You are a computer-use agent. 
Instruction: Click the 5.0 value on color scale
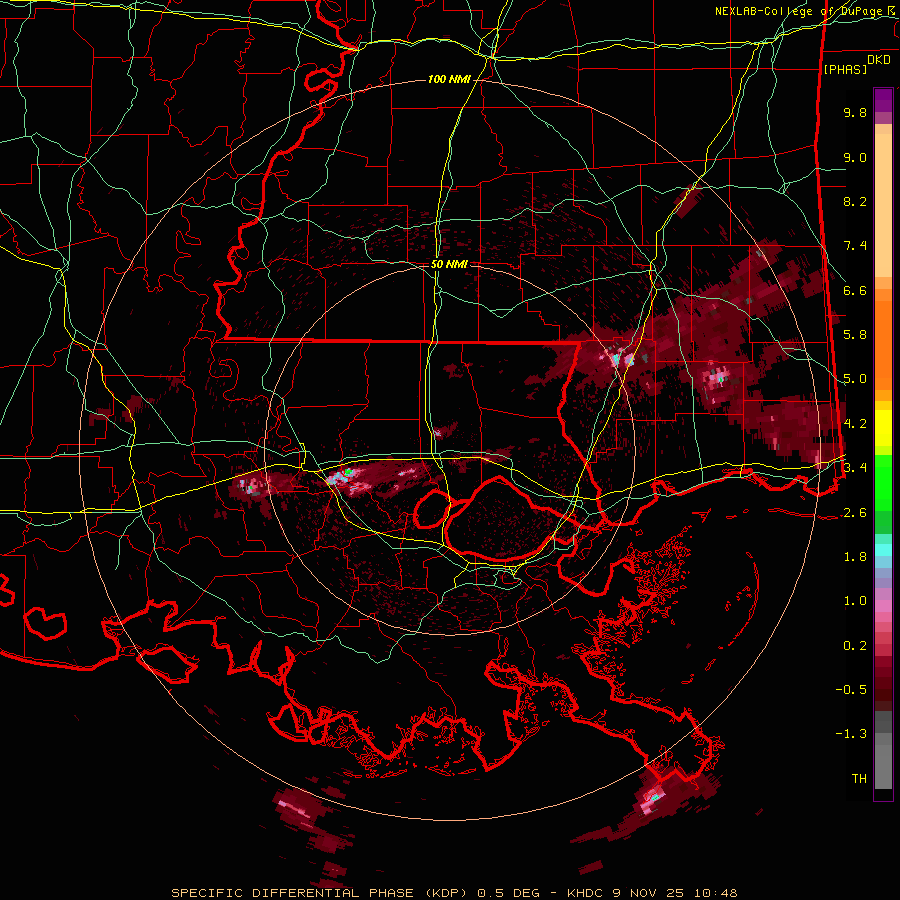(x=855, y=379)
